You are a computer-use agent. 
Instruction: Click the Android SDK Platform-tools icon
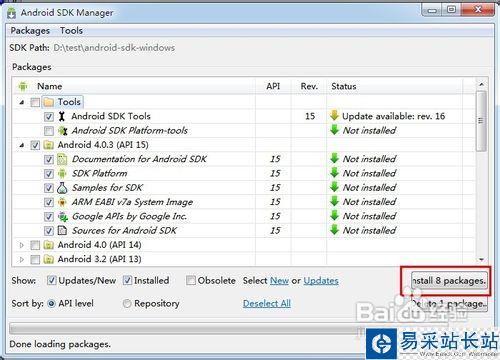(62, 131)
